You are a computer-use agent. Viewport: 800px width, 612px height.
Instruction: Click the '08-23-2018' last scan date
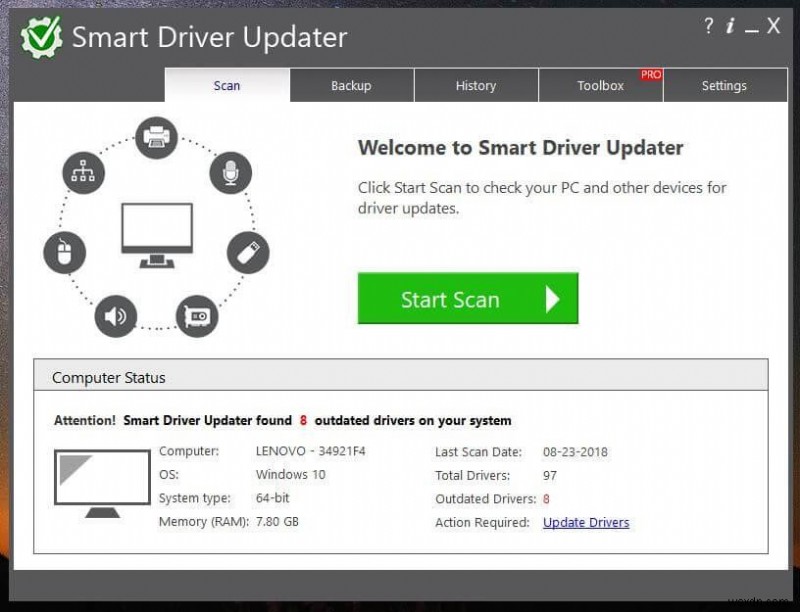click(x=576, y=452)
